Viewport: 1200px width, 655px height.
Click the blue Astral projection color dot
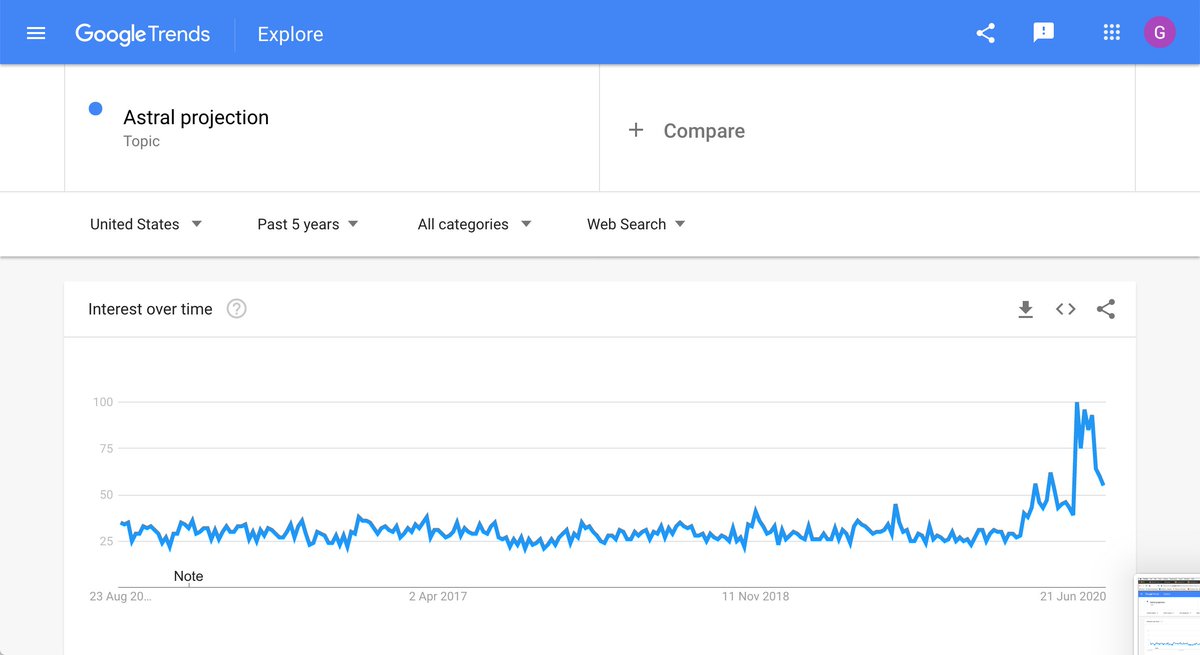tap(96, 109)
